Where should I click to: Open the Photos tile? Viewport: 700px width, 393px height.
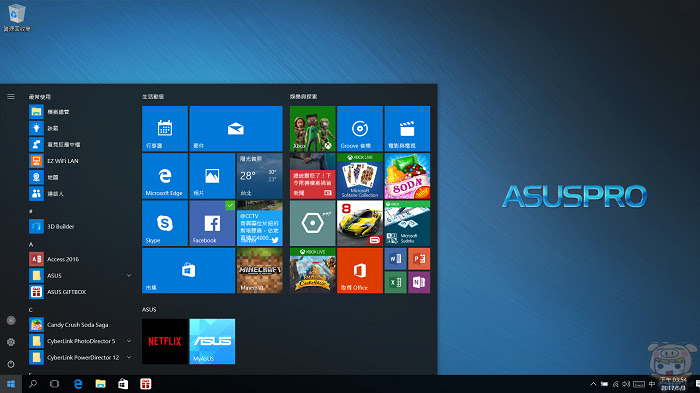tap(212, 176)
